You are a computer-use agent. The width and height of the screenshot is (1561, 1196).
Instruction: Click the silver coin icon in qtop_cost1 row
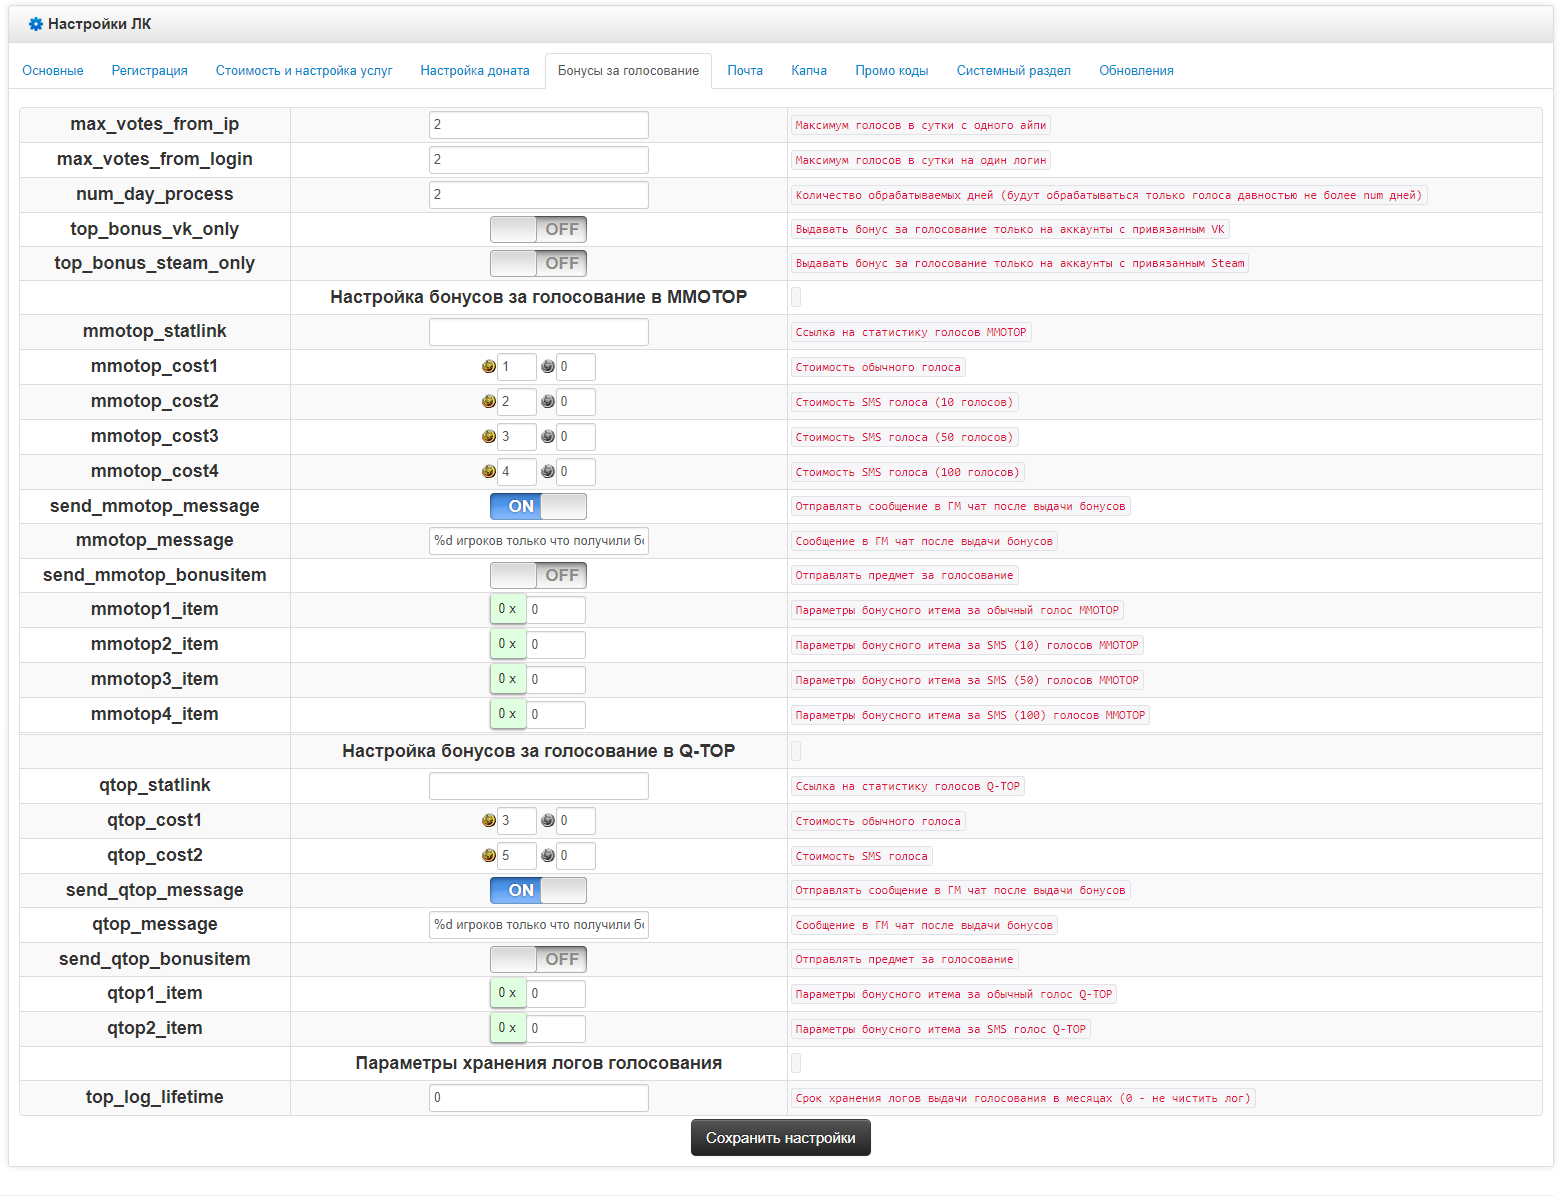pos(547,821)
